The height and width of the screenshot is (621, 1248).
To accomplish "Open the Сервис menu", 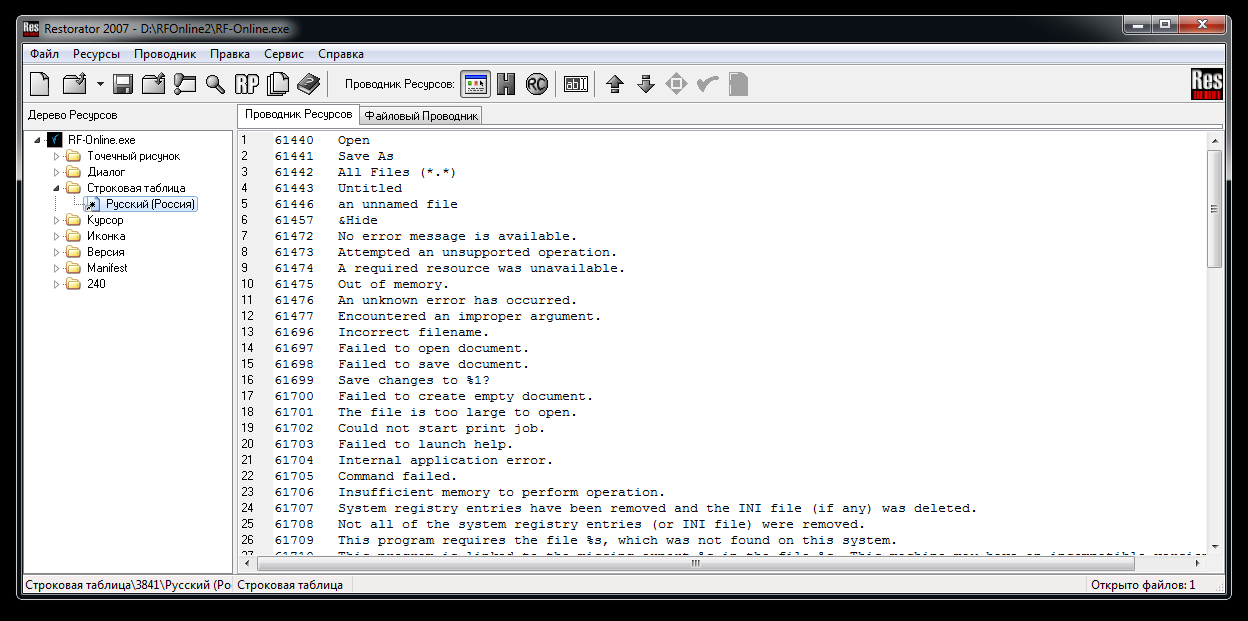I will coord(284,54).
